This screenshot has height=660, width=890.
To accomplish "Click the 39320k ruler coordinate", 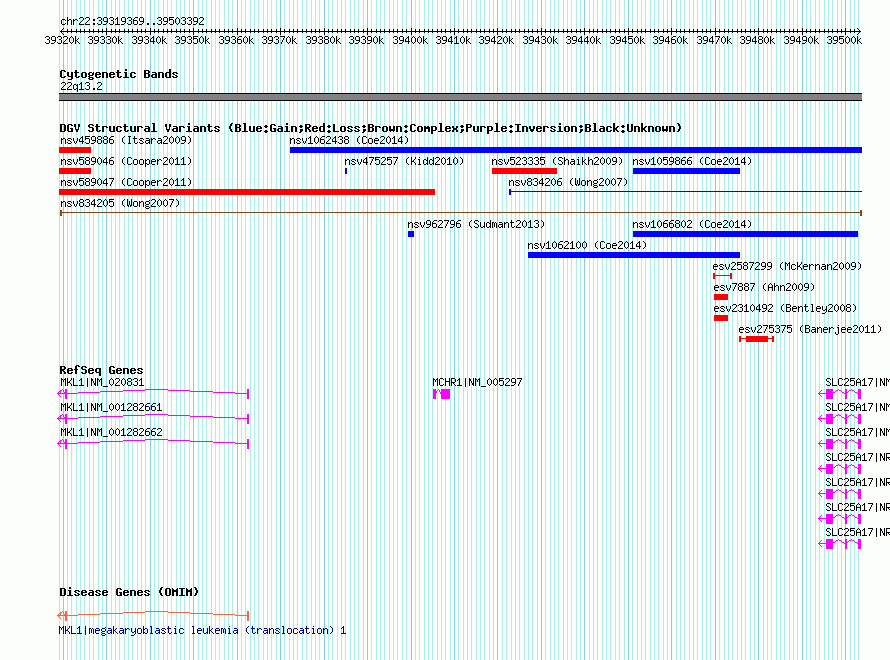I will pyautogui.click(x=62, y=40).
